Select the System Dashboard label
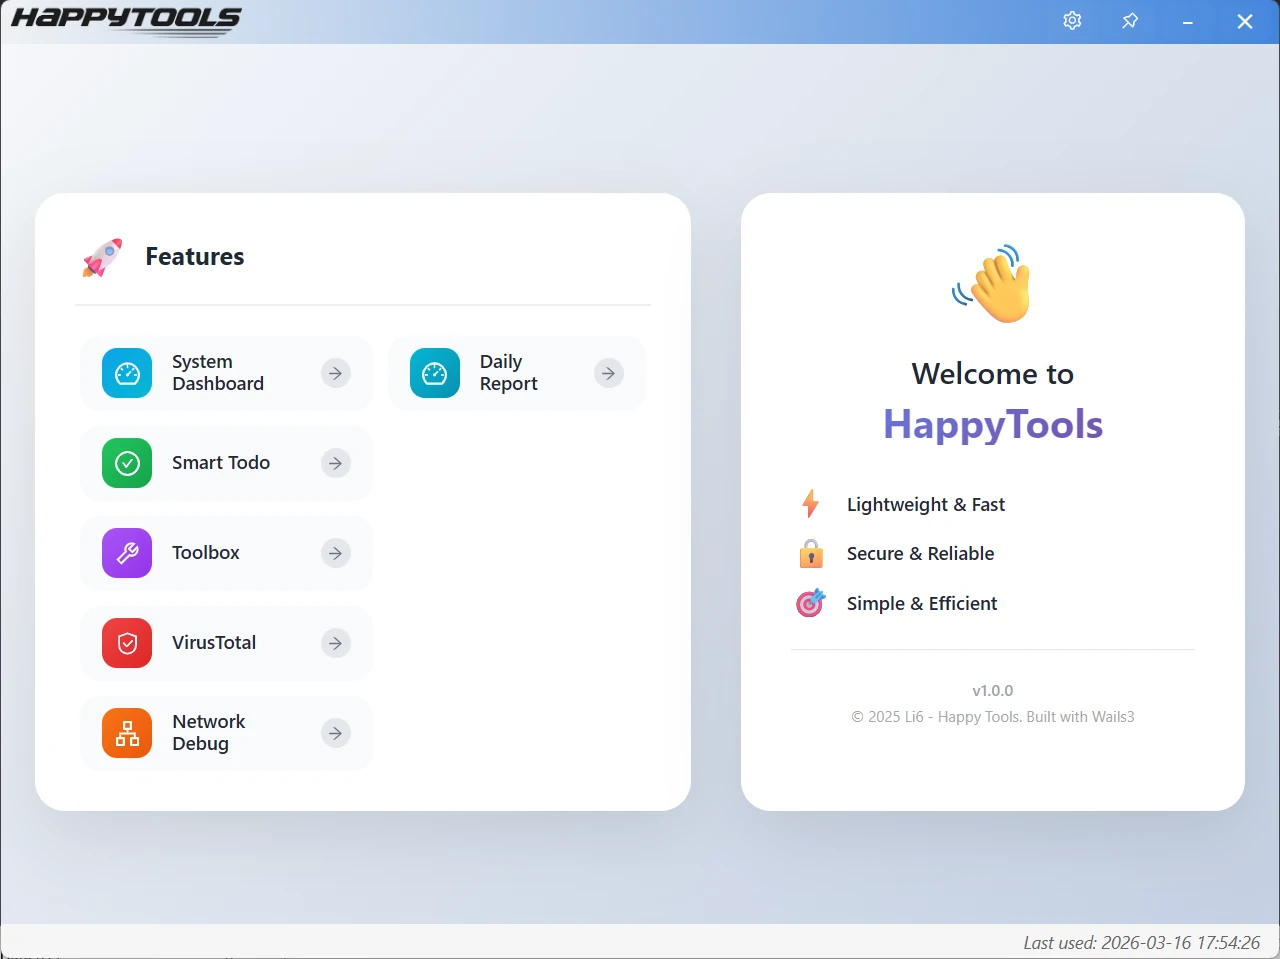The image size is (1280, 959). click(x=218, y=373)
